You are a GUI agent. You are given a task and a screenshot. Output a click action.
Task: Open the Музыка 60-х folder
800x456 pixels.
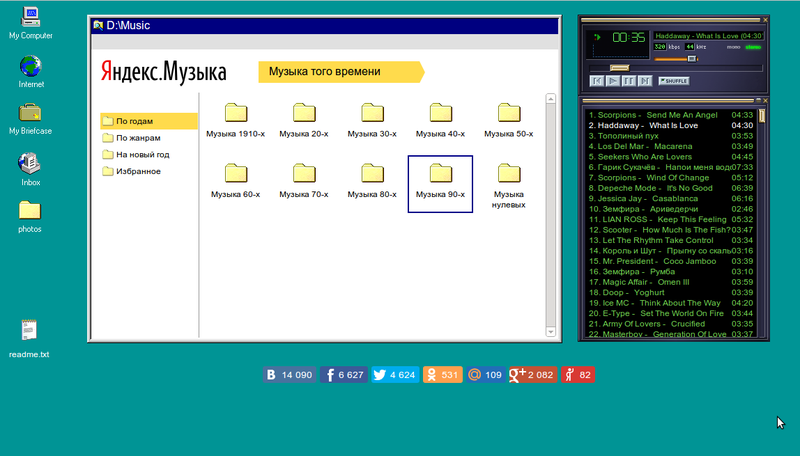[x=236, y=181]
